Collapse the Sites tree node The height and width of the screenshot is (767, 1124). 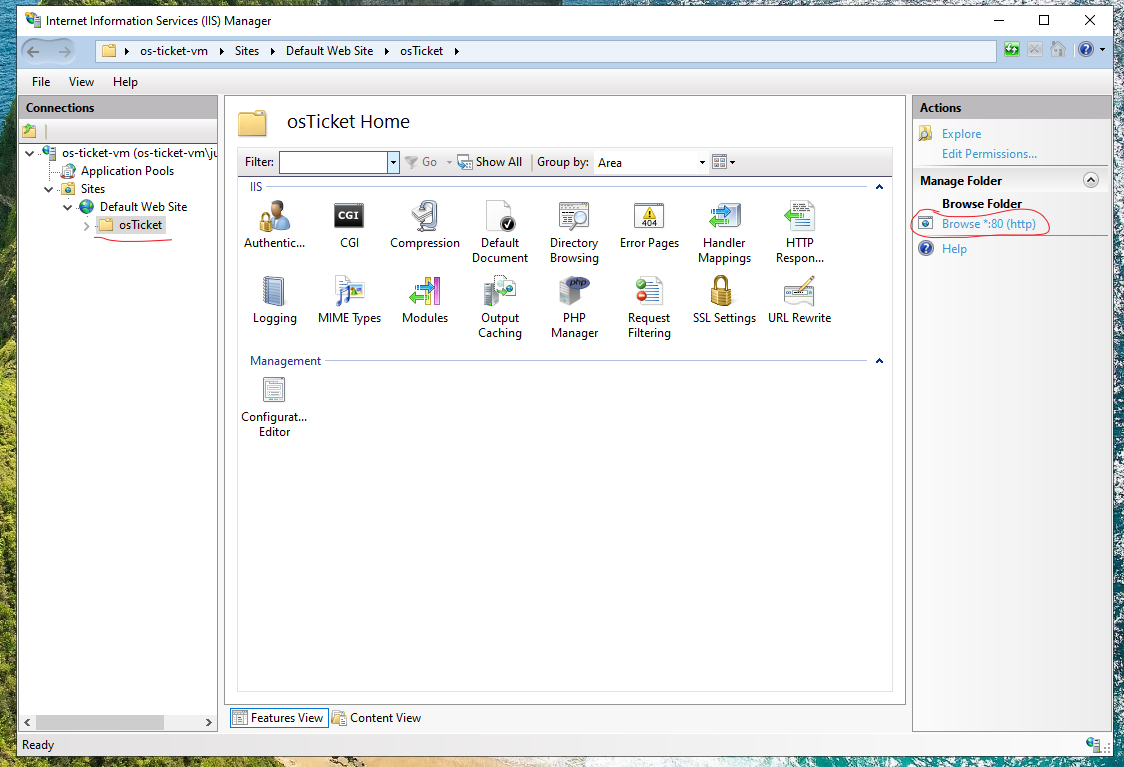(x=49, y=189)
